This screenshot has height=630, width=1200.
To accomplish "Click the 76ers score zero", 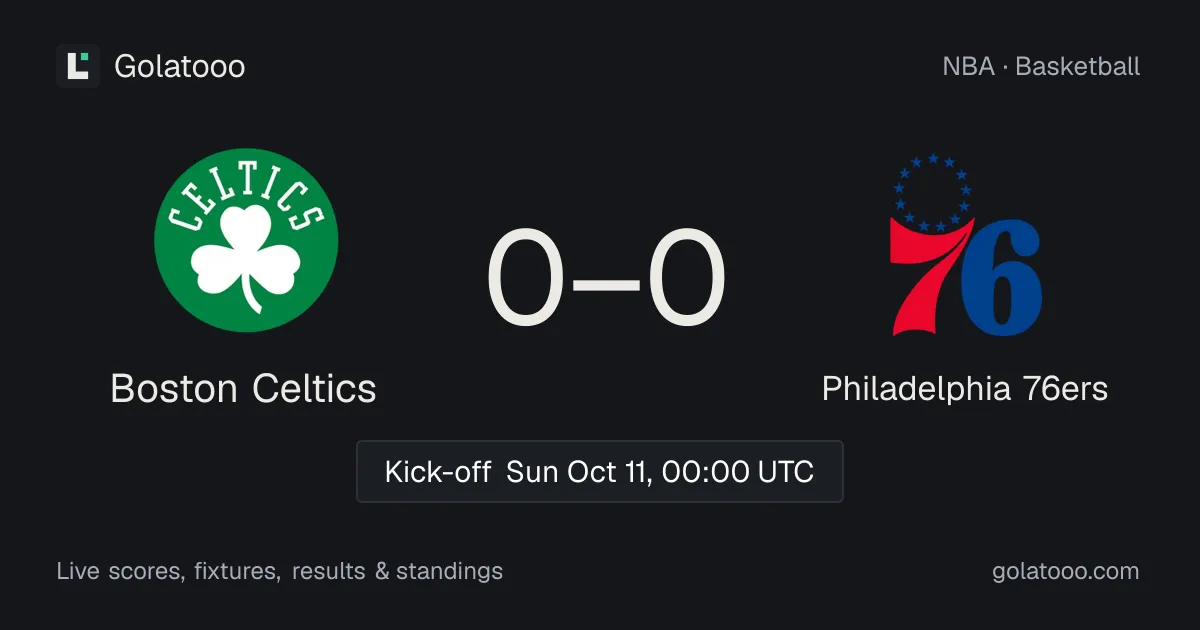I will (686, 280).
